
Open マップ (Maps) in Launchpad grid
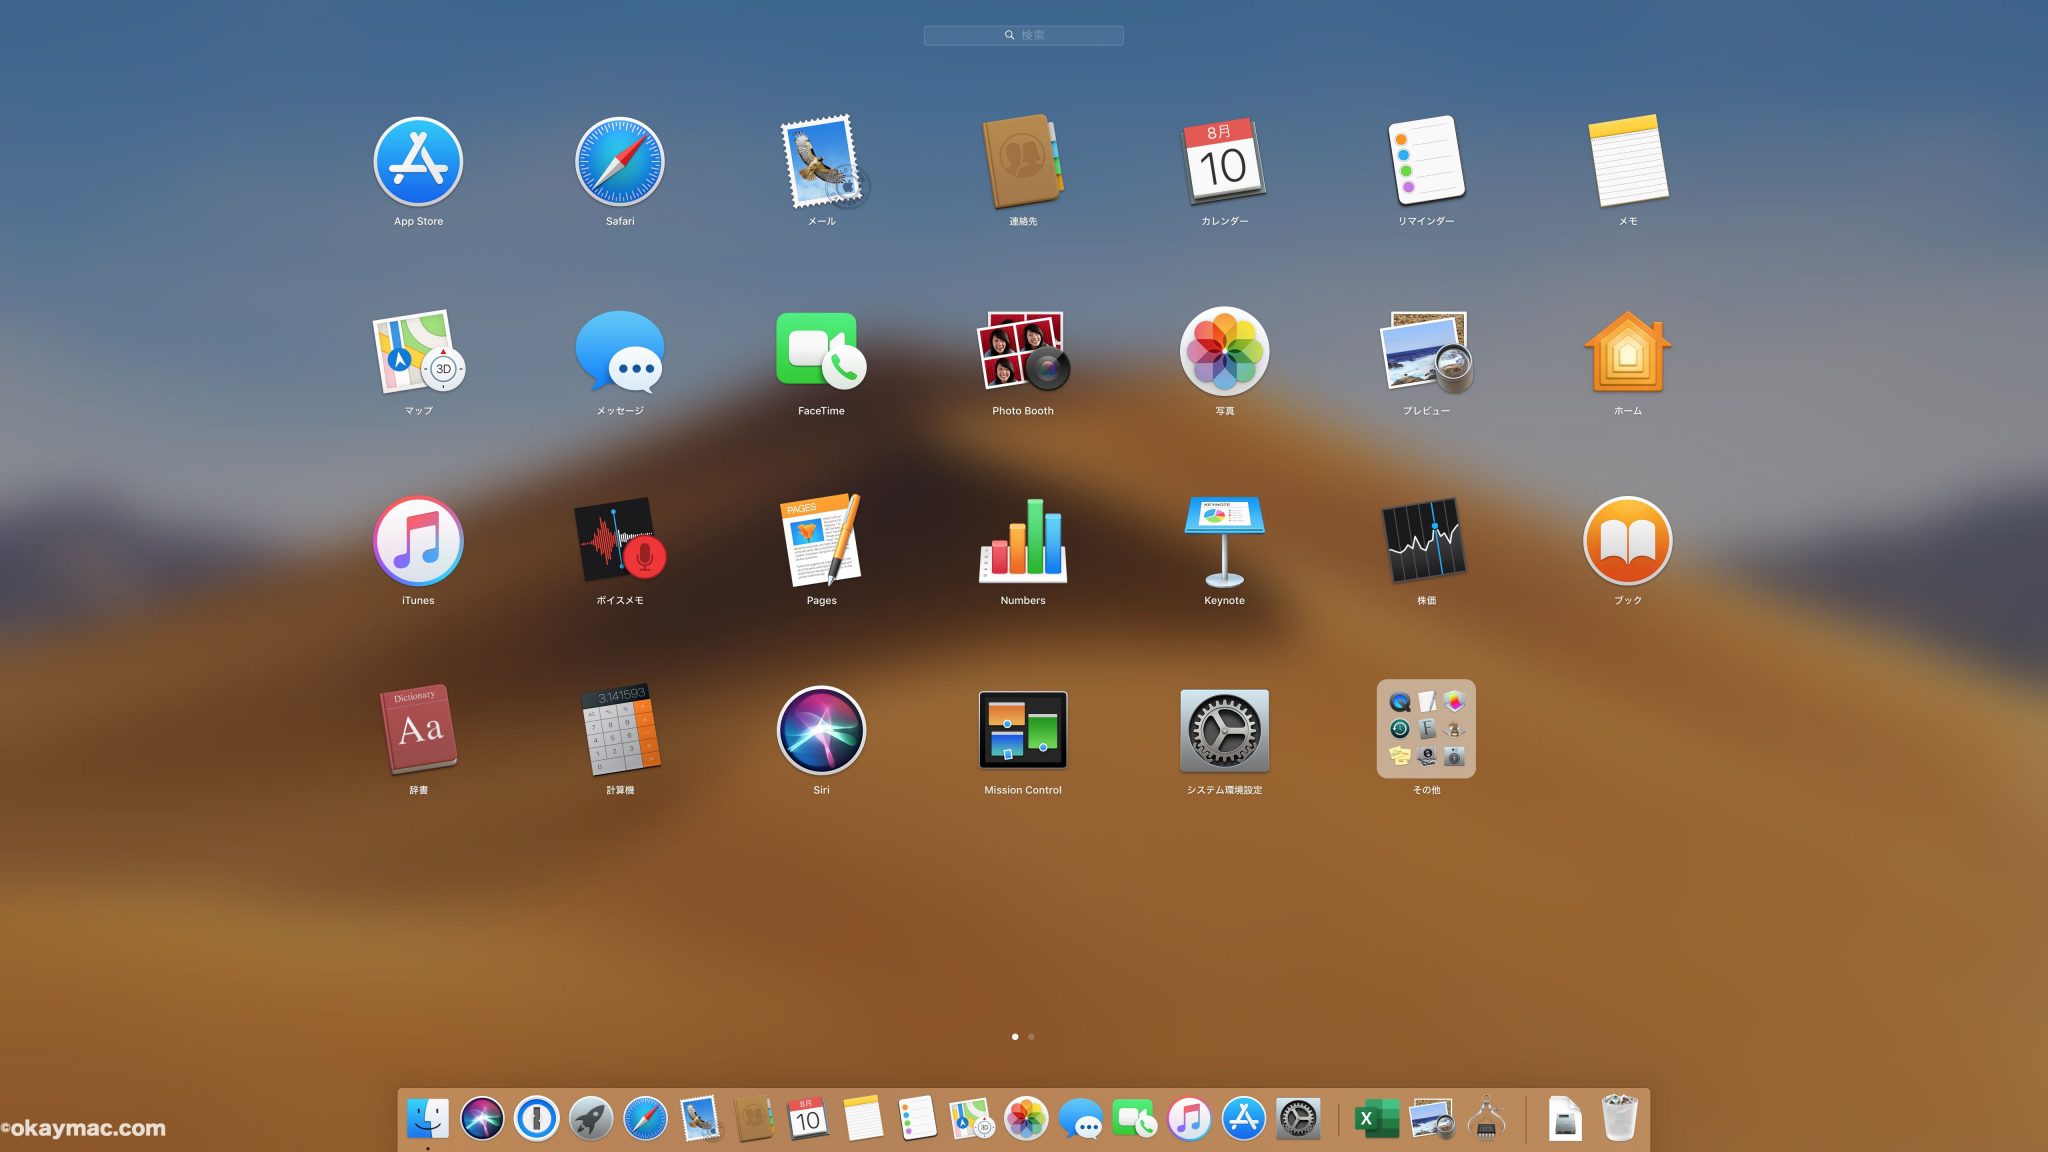[x=418, y=352]
